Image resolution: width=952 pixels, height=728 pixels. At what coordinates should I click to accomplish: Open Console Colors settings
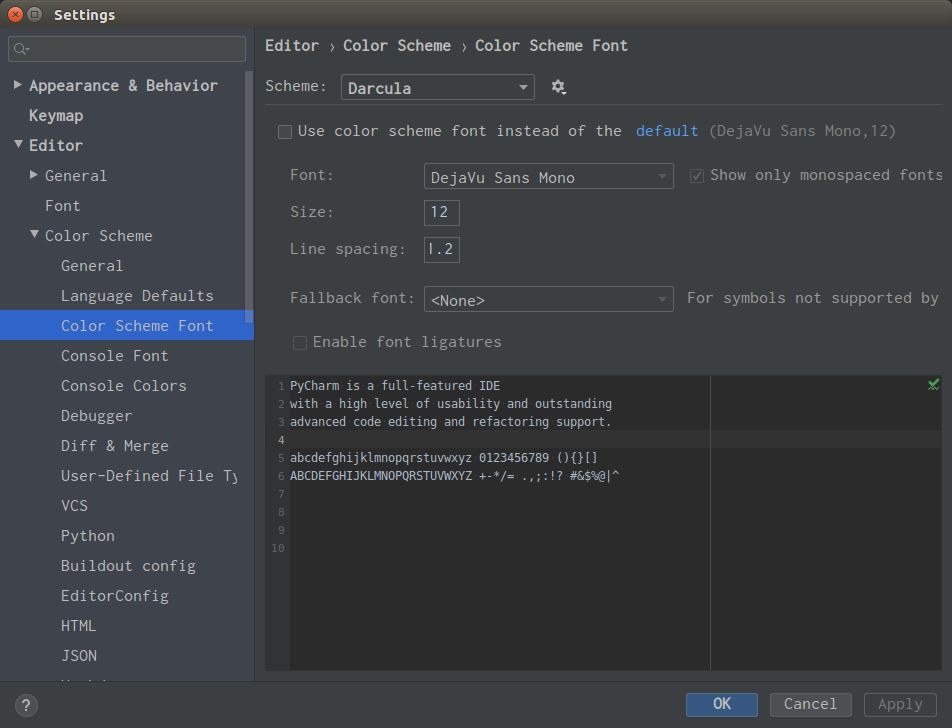[123, 386]
